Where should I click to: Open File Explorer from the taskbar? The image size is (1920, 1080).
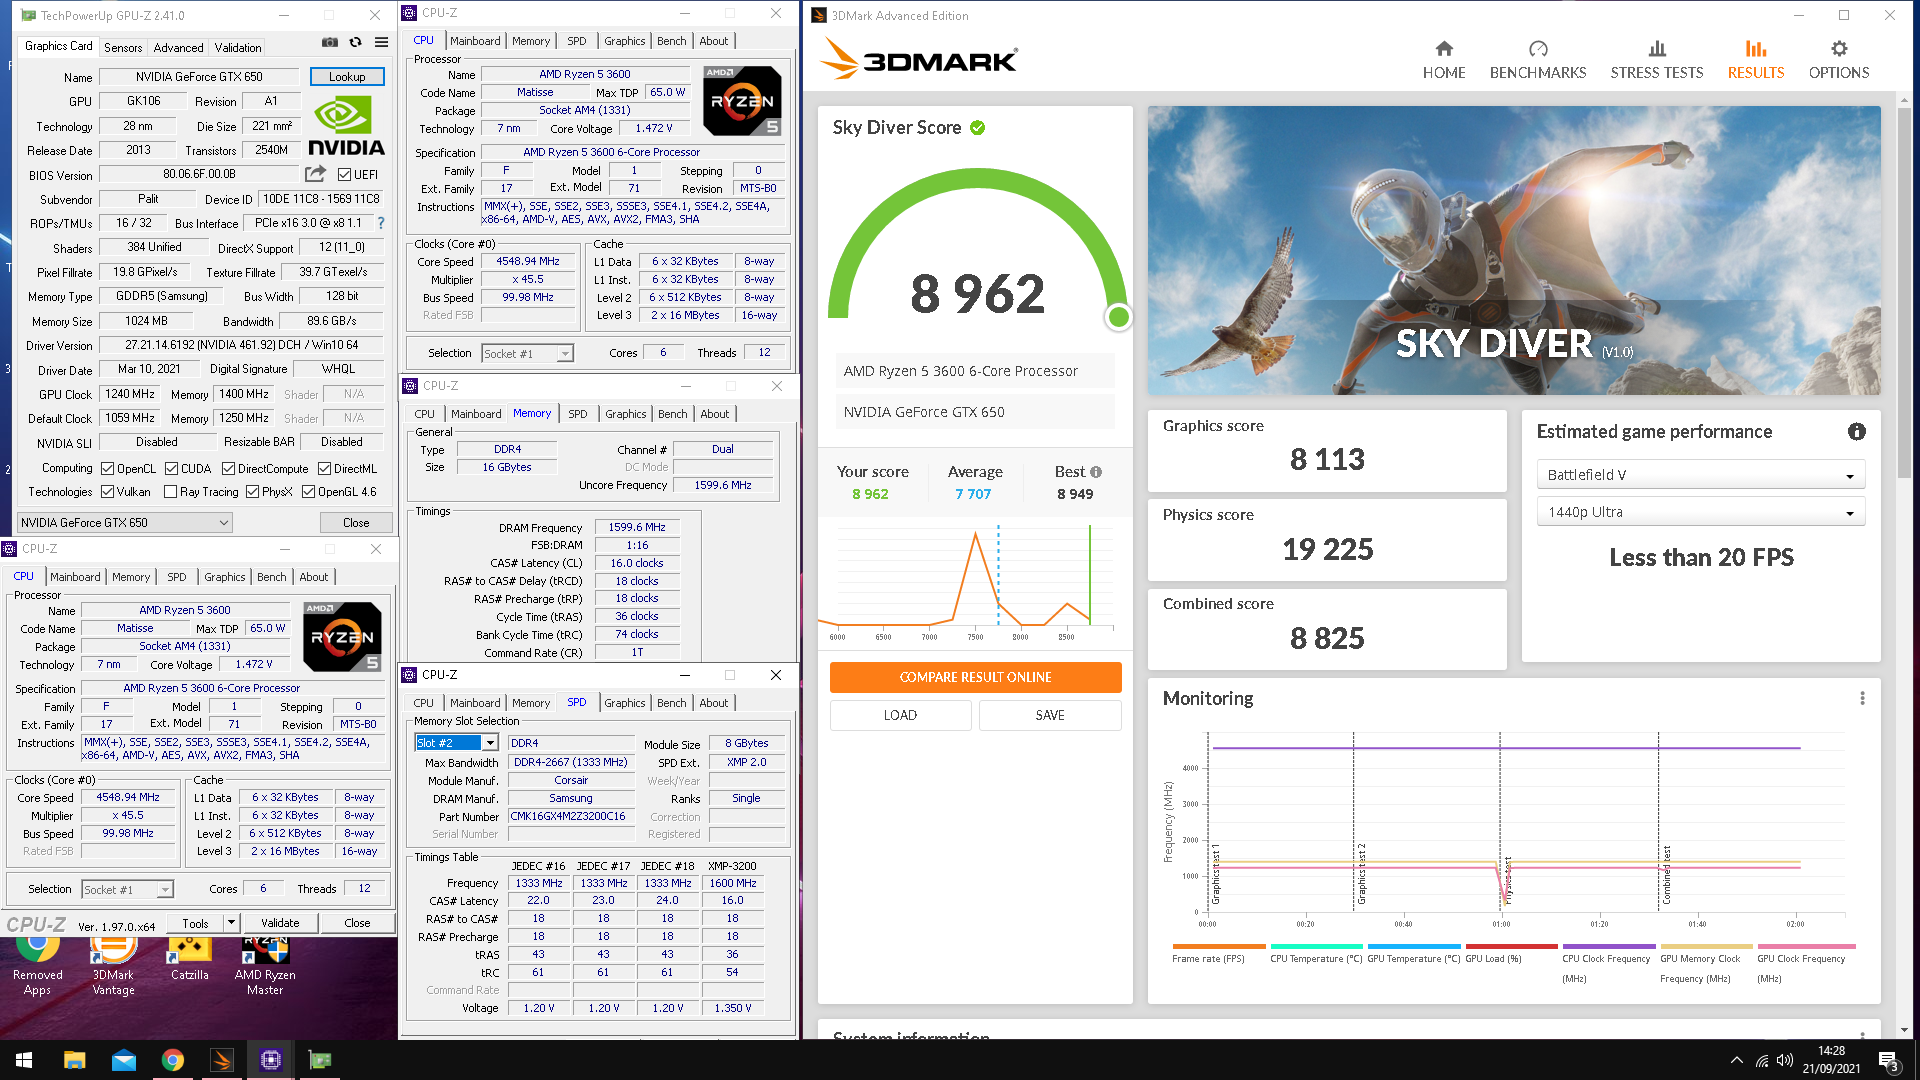tap(74, 1060)
